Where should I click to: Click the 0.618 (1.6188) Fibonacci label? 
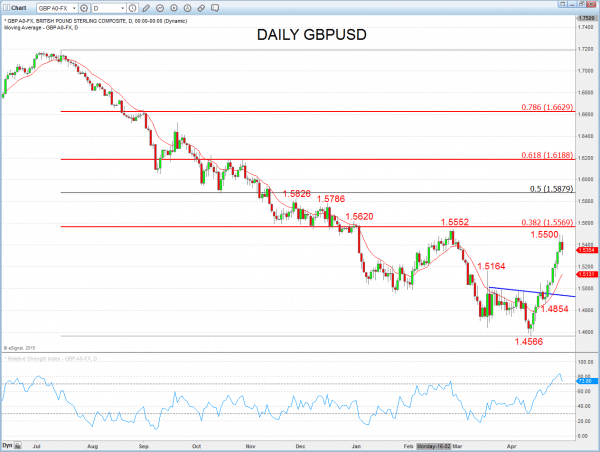(547, 155)
